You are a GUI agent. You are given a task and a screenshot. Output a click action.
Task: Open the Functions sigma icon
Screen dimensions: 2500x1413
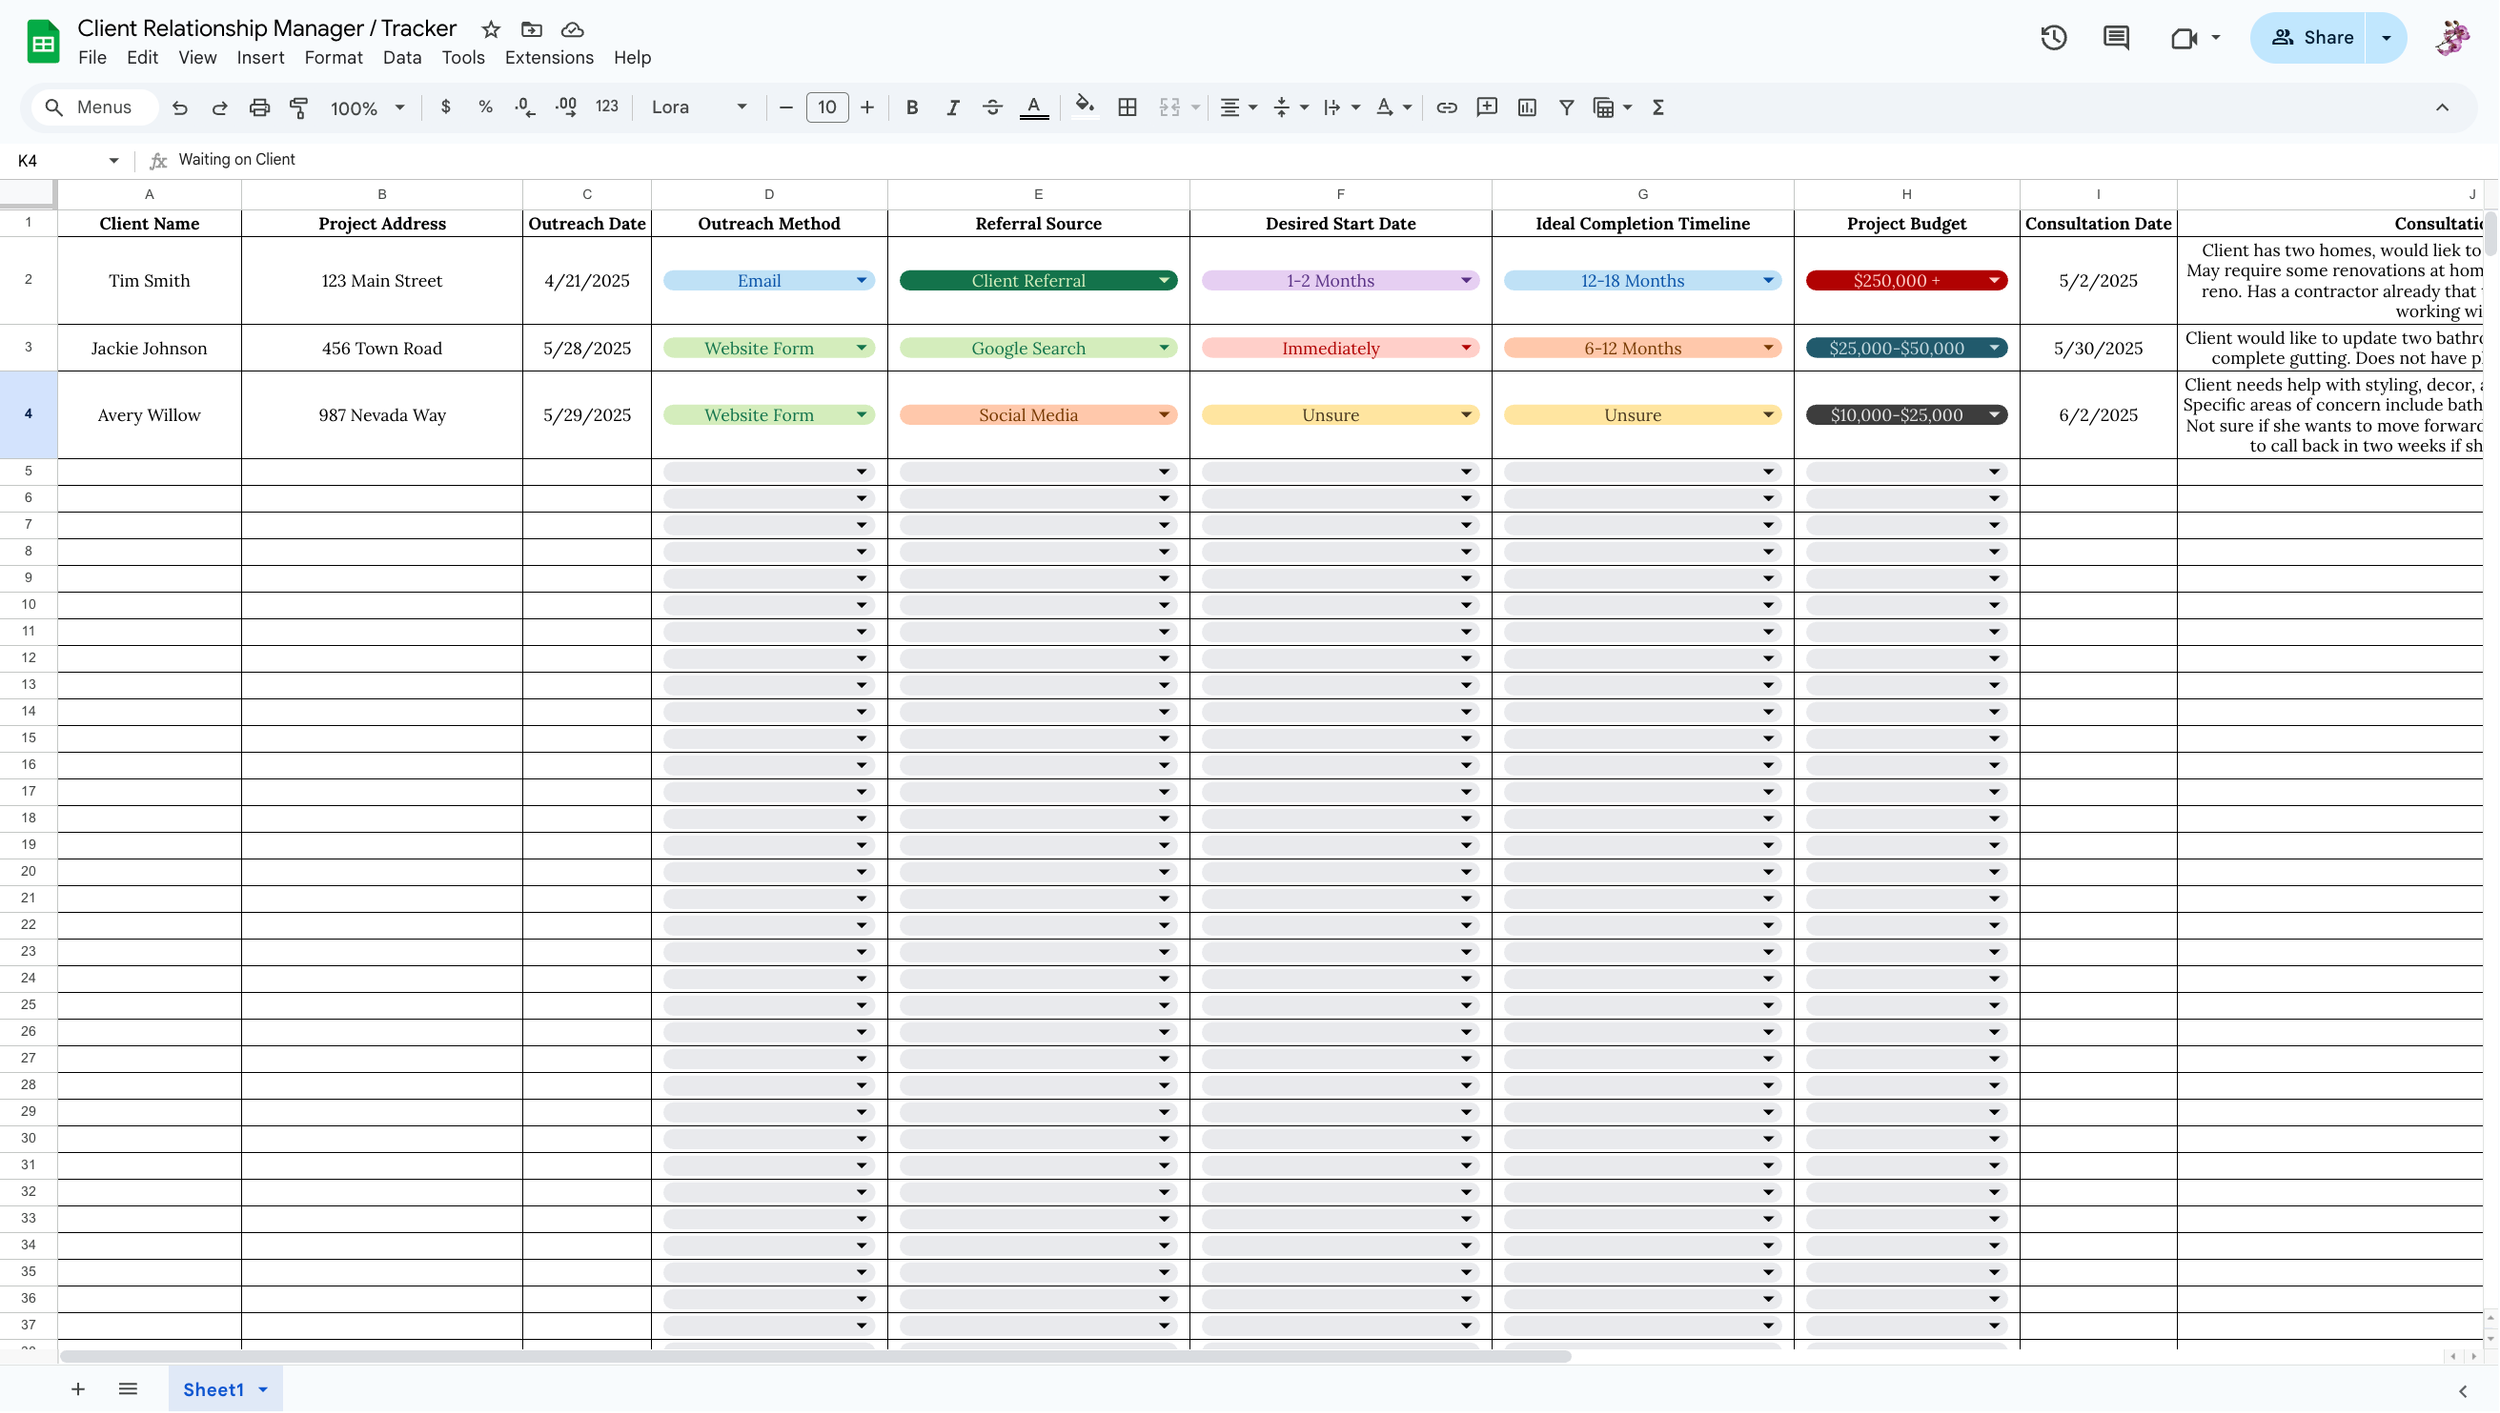coord(1657,108)
